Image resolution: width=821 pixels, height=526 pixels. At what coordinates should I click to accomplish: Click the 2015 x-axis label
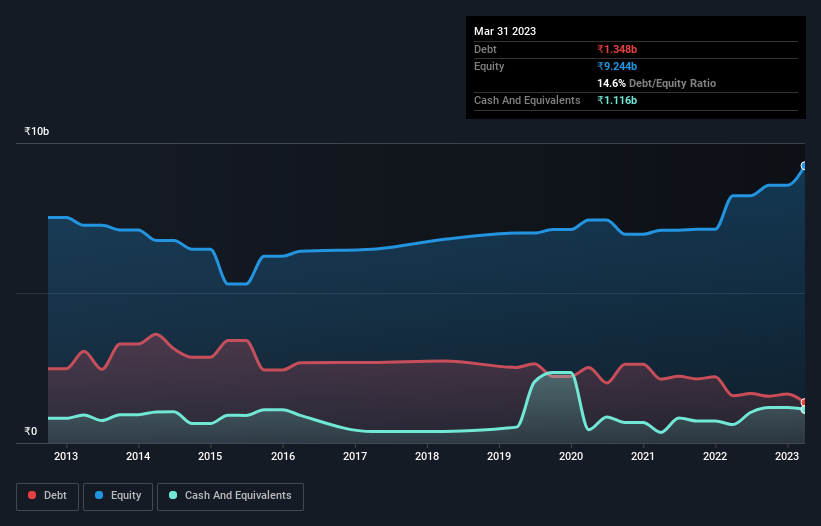pos(210,456)
